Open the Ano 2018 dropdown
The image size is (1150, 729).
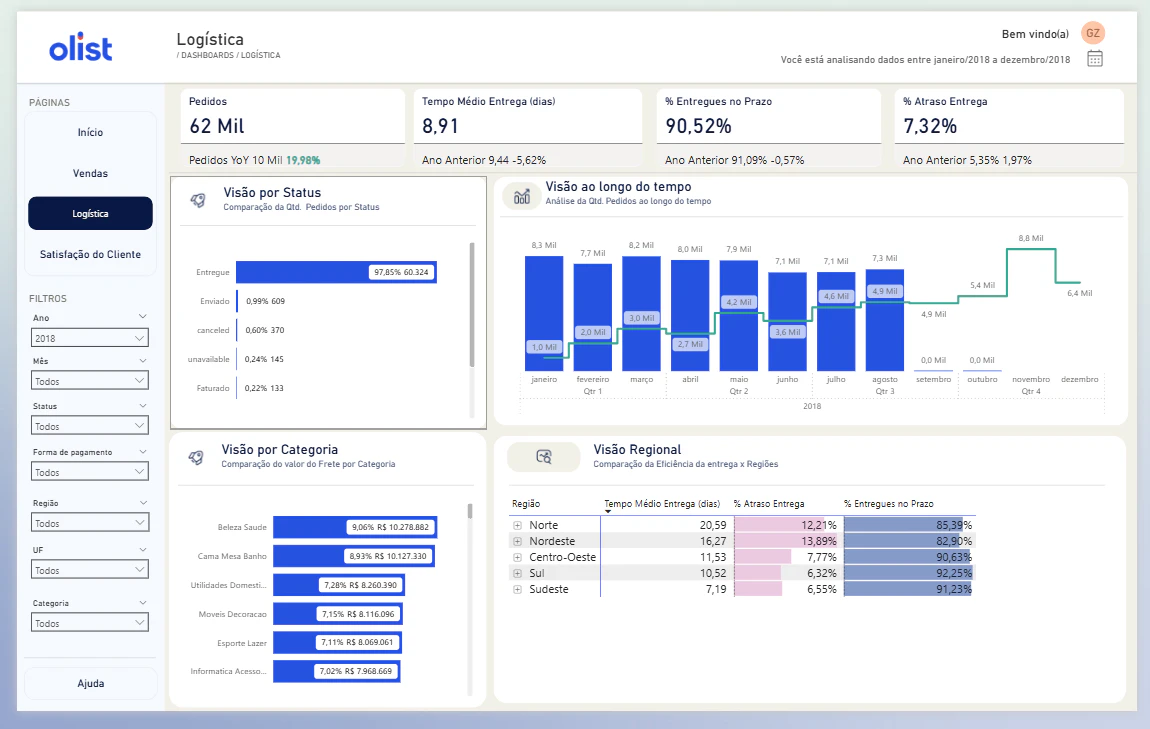tap(89, 338)
